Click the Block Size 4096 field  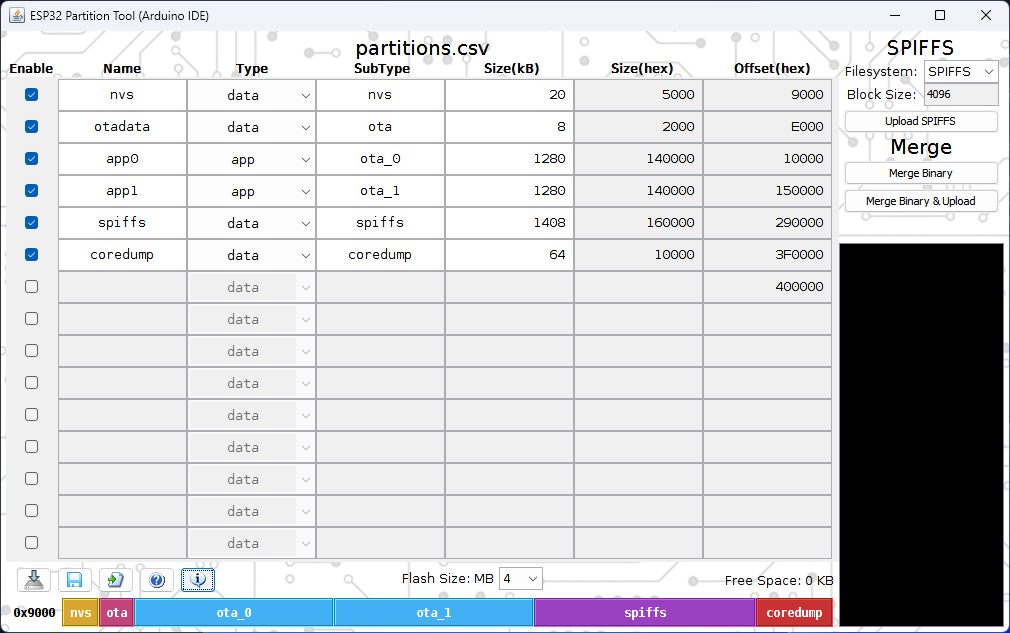pos(961,94)
